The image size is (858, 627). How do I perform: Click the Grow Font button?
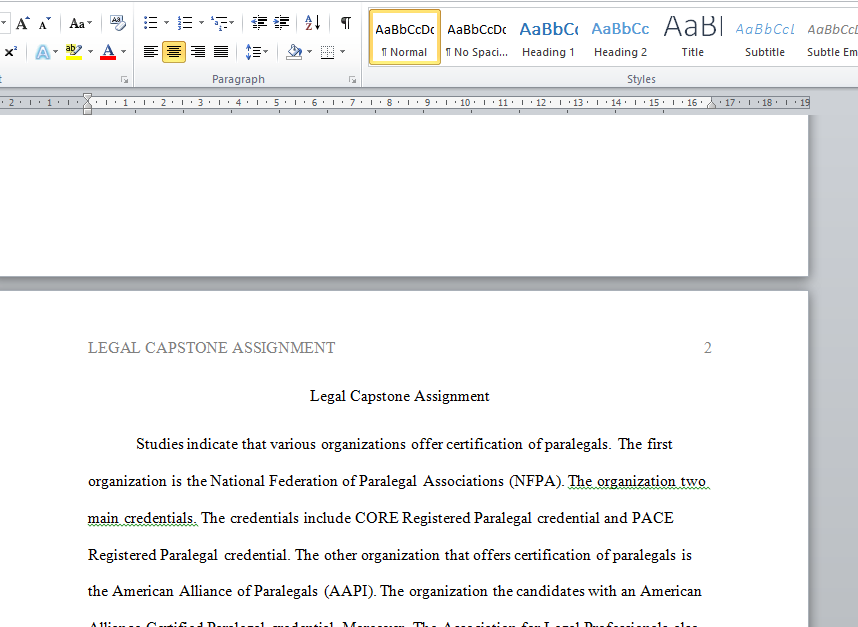pos(22,24)
